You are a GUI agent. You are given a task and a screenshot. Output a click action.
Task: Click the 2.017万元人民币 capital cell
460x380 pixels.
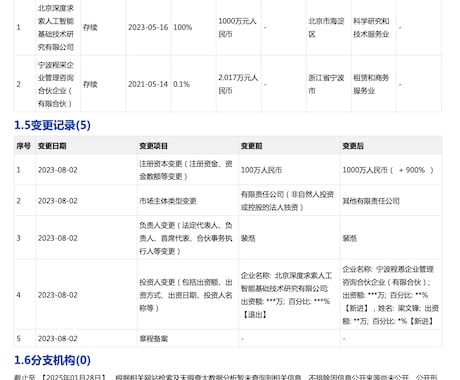[238, 84]
